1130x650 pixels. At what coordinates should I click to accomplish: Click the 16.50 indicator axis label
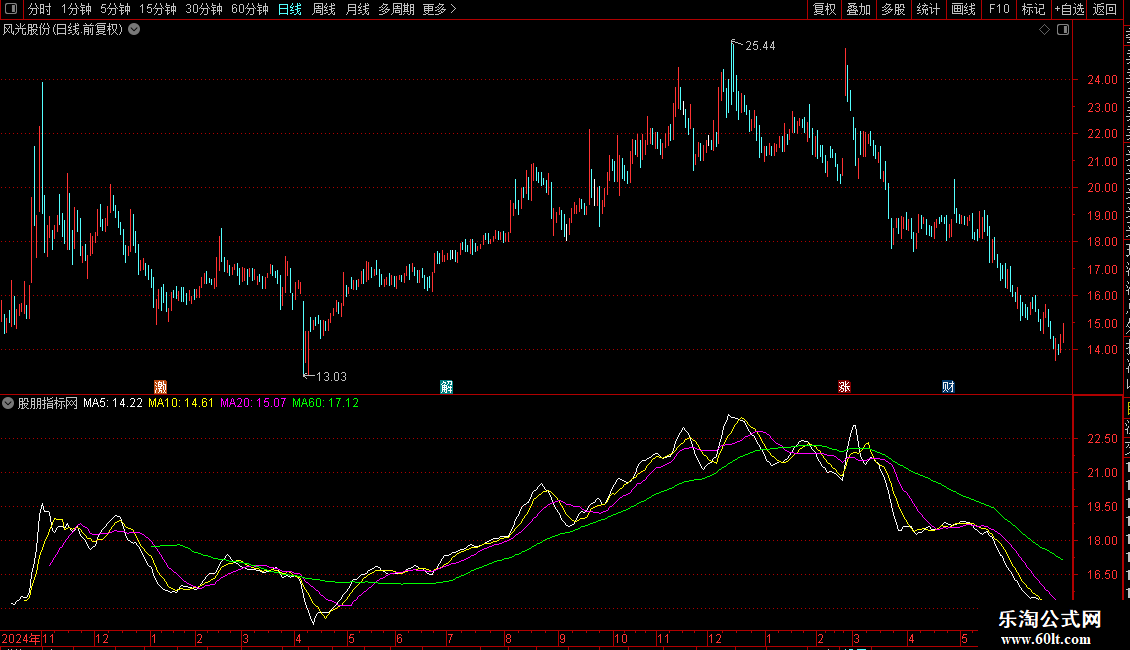(1103, 575)
